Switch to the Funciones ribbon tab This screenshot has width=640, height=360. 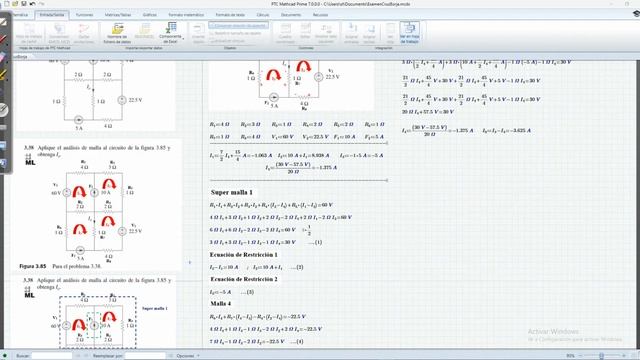tap(84, 15)
